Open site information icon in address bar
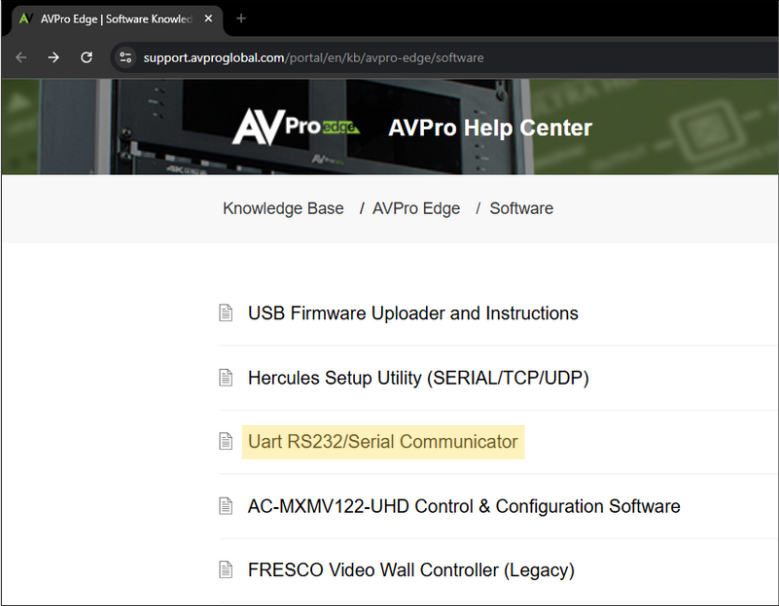The image size is (779, 606). [126, 58]
